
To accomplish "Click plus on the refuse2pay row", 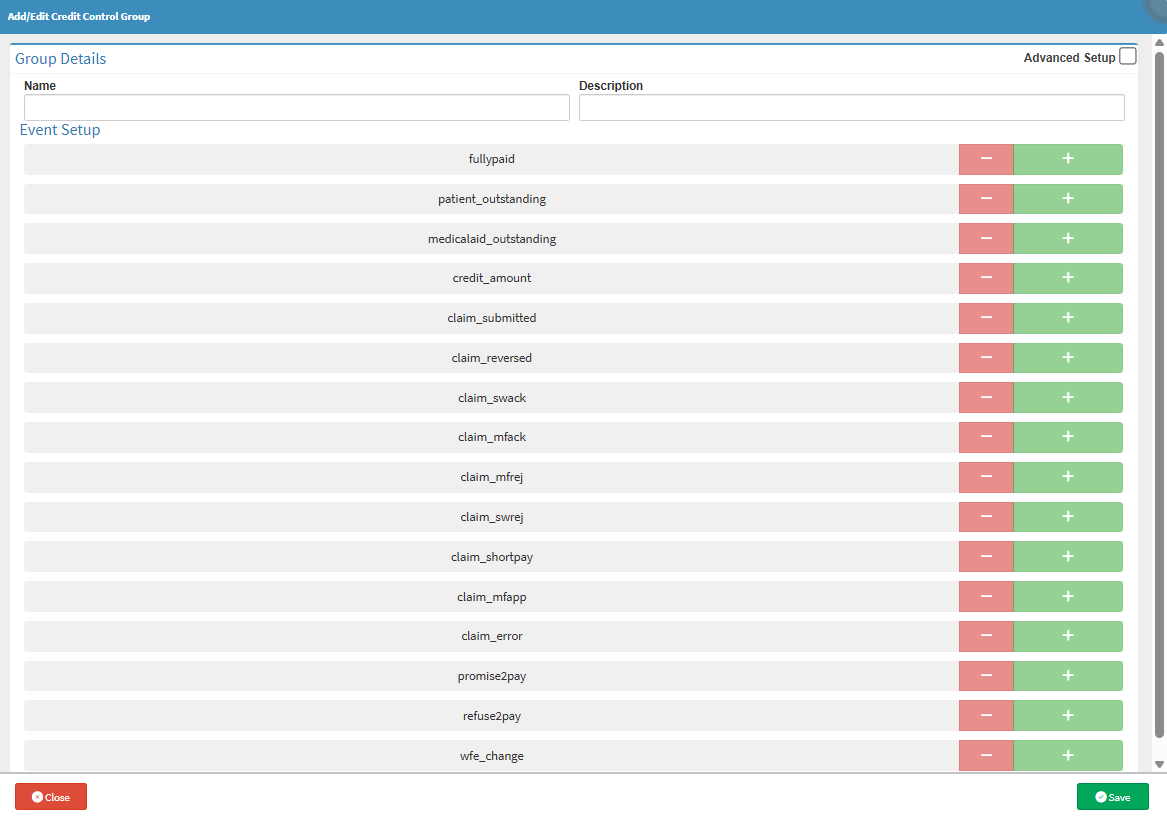I will pyautogui.click(x=1067, y=716).
